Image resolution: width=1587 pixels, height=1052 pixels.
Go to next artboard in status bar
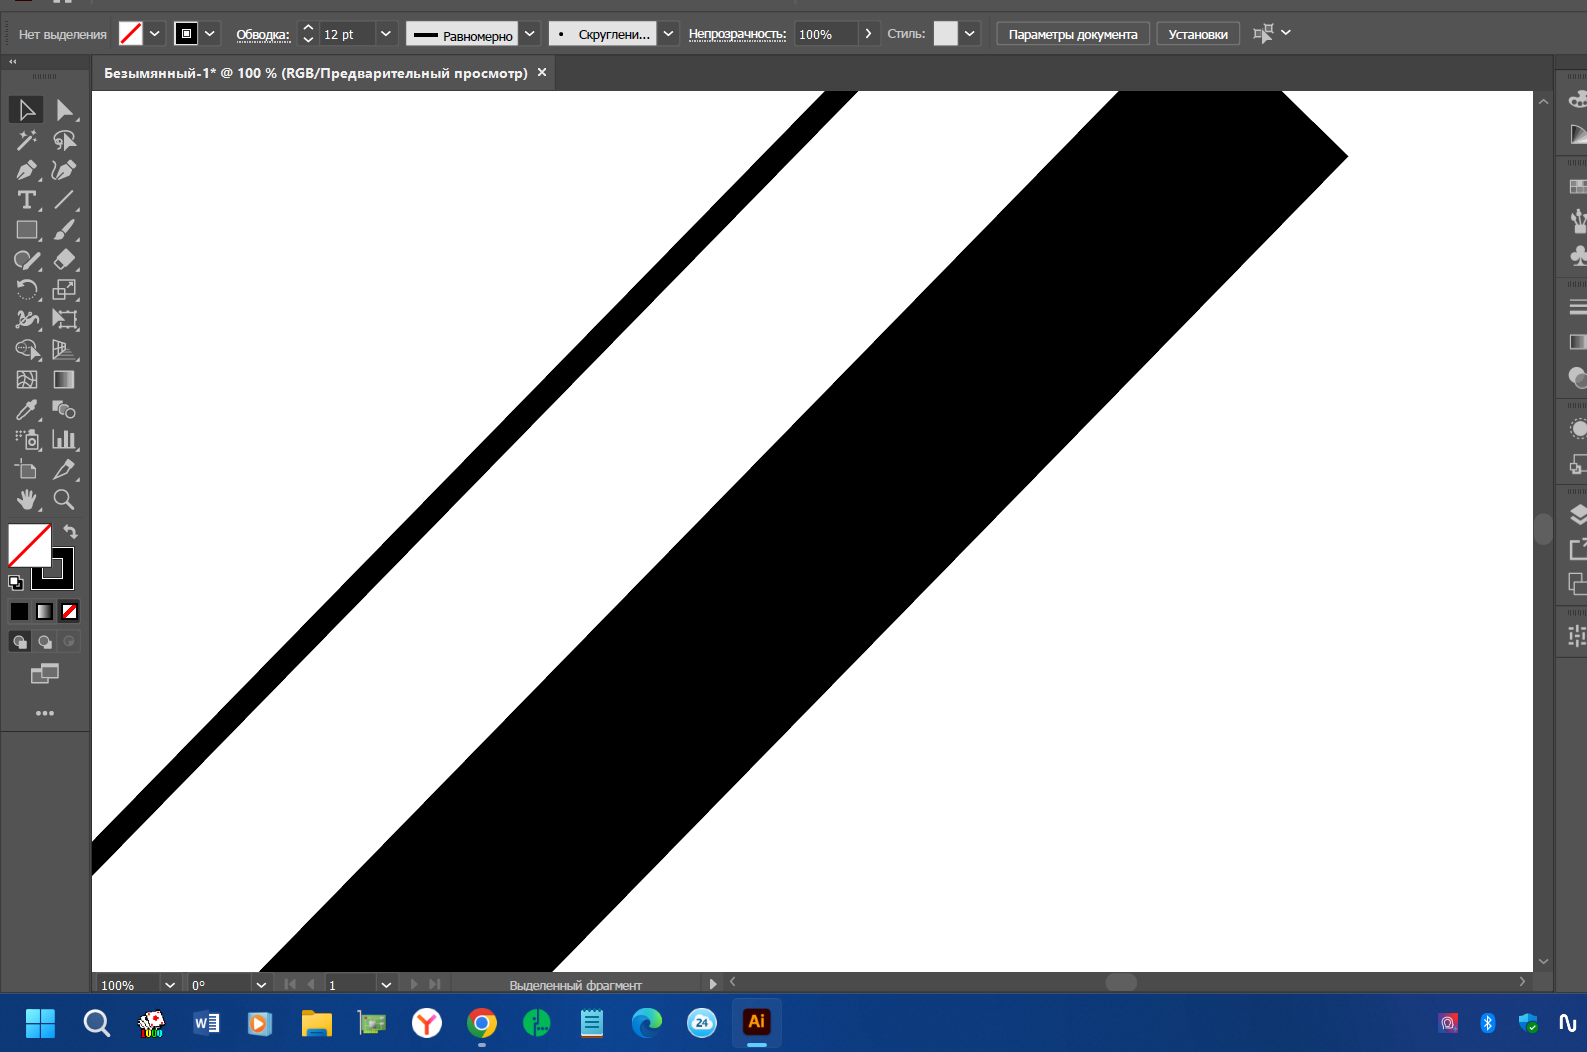[414, 985]
